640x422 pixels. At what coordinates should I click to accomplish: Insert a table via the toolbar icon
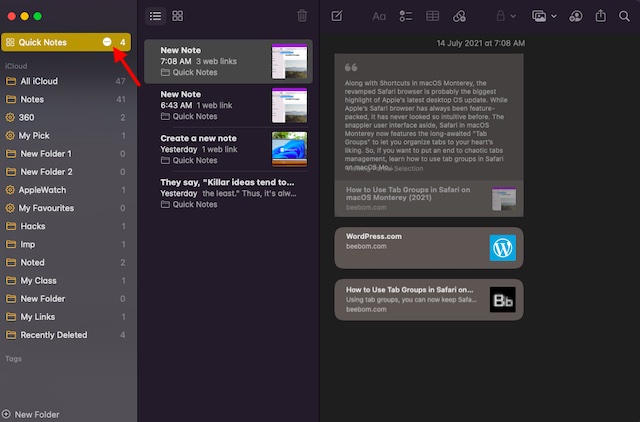(433, 16)
